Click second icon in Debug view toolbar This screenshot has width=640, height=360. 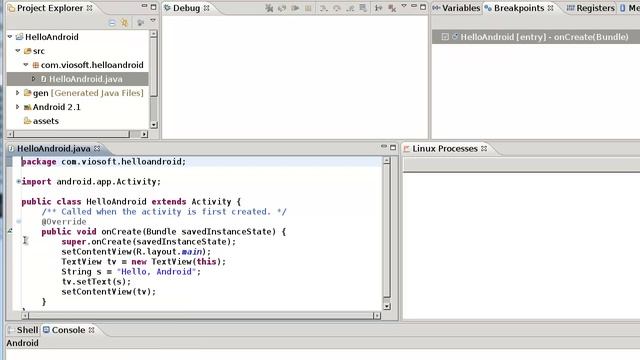tap(282, 8)
